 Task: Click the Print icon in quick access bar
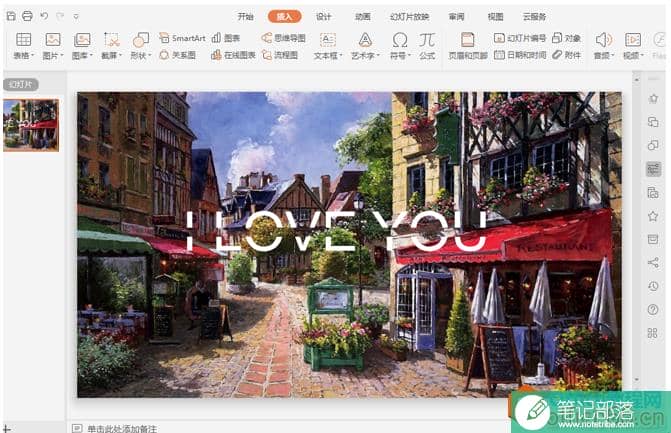click(x=27, y=16)
